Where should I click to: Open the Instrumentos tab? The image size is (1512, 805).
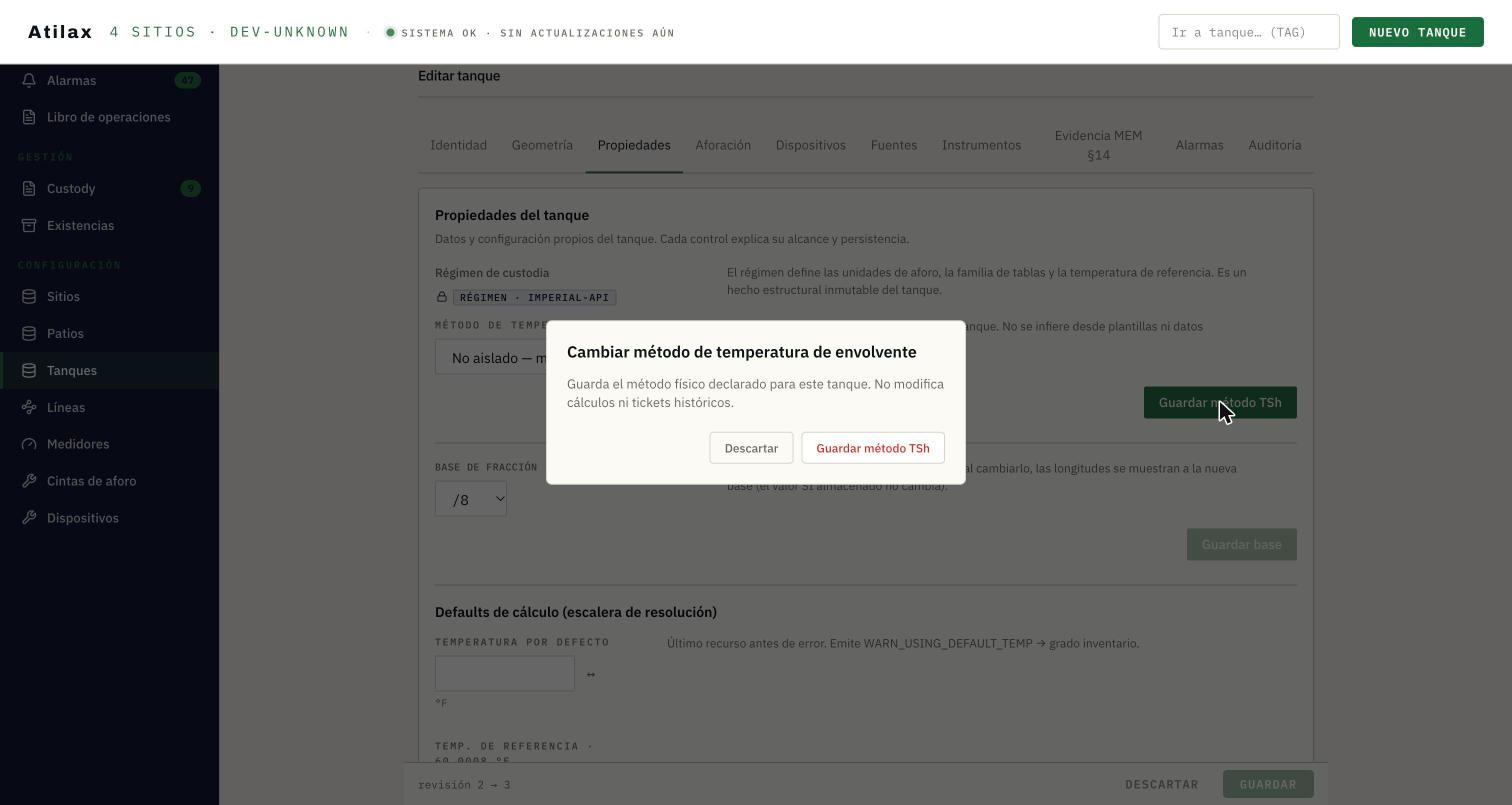click(981, 145)
